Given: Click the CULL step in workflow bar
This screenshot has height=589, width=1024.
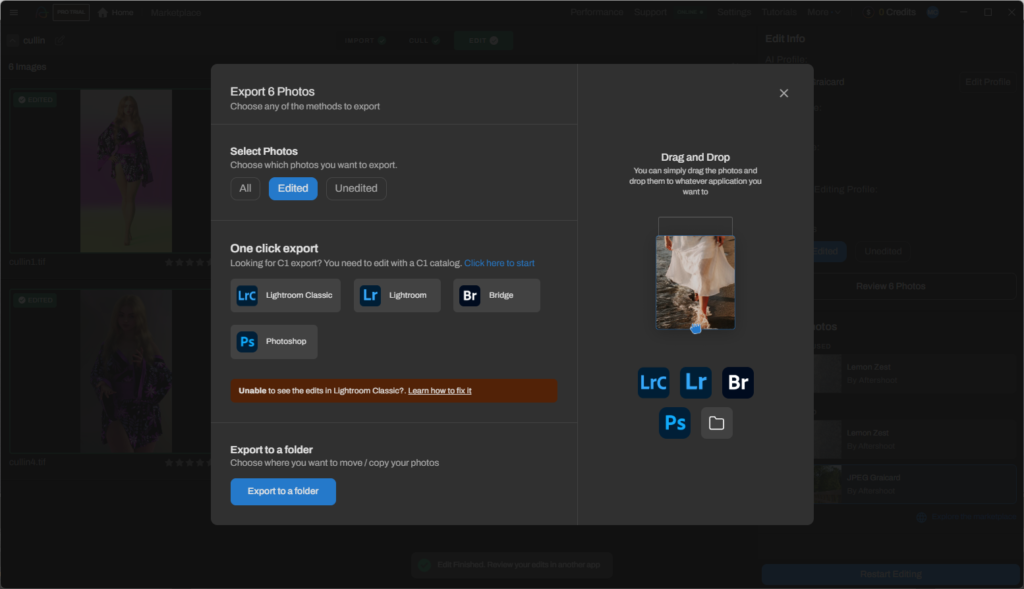Looking at the screenshot, I should pos(424,40).
